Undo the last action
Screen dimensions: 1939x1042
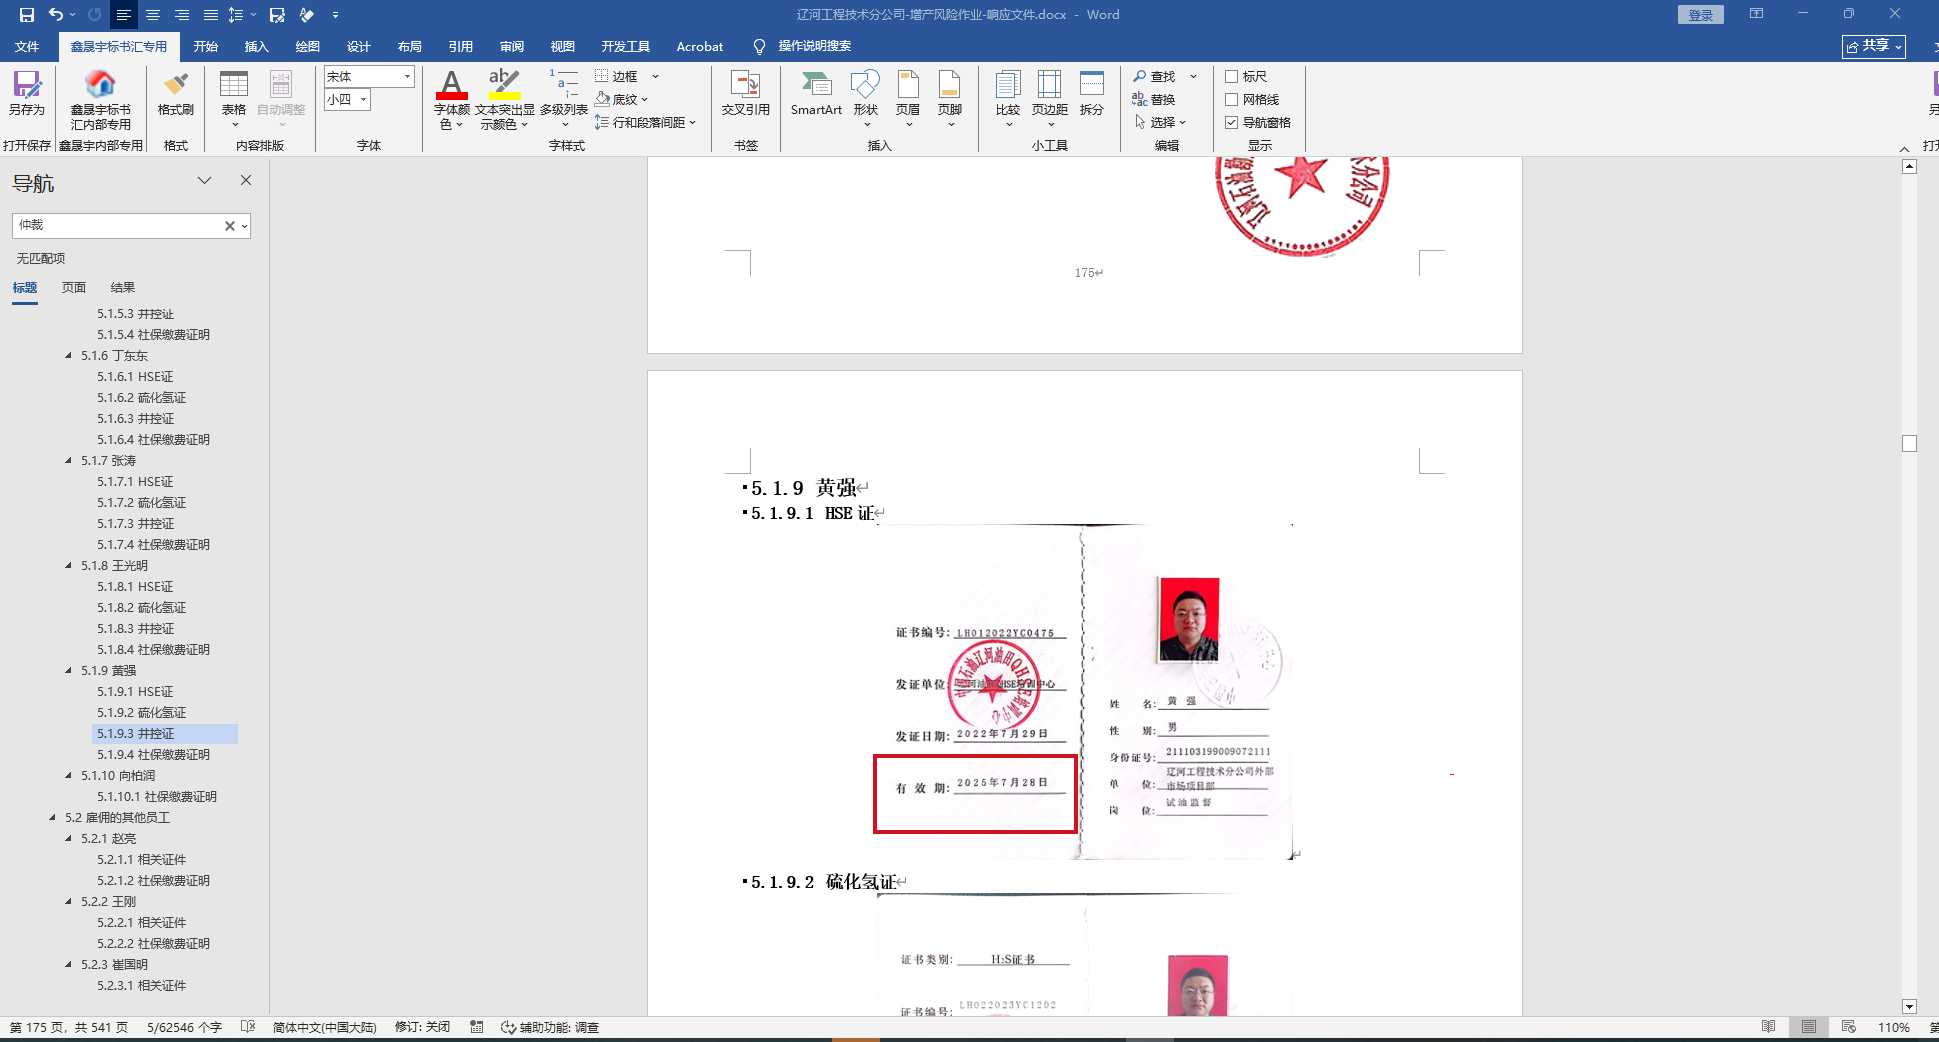(56, 15)
